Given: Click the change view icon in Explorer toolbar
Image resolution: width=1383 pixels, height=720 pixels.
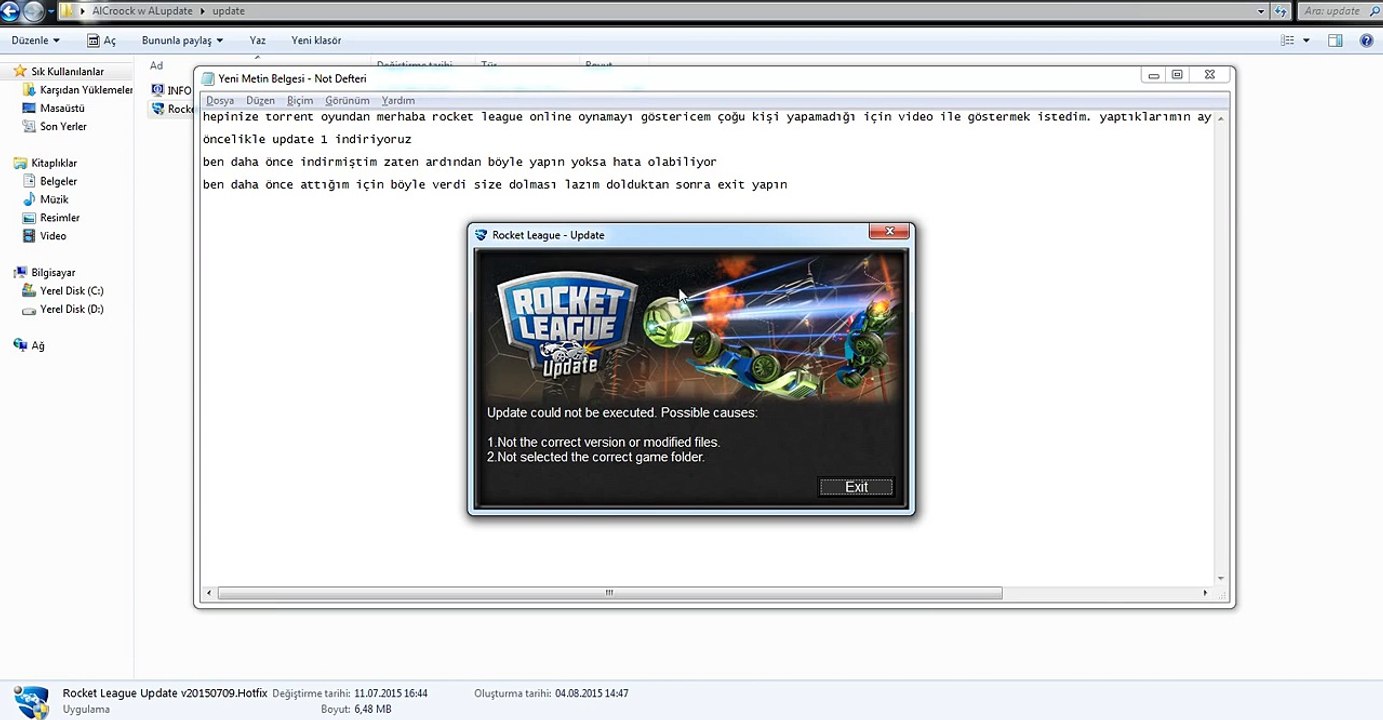Looking at the screenshot, I should tap(1288, 40).
